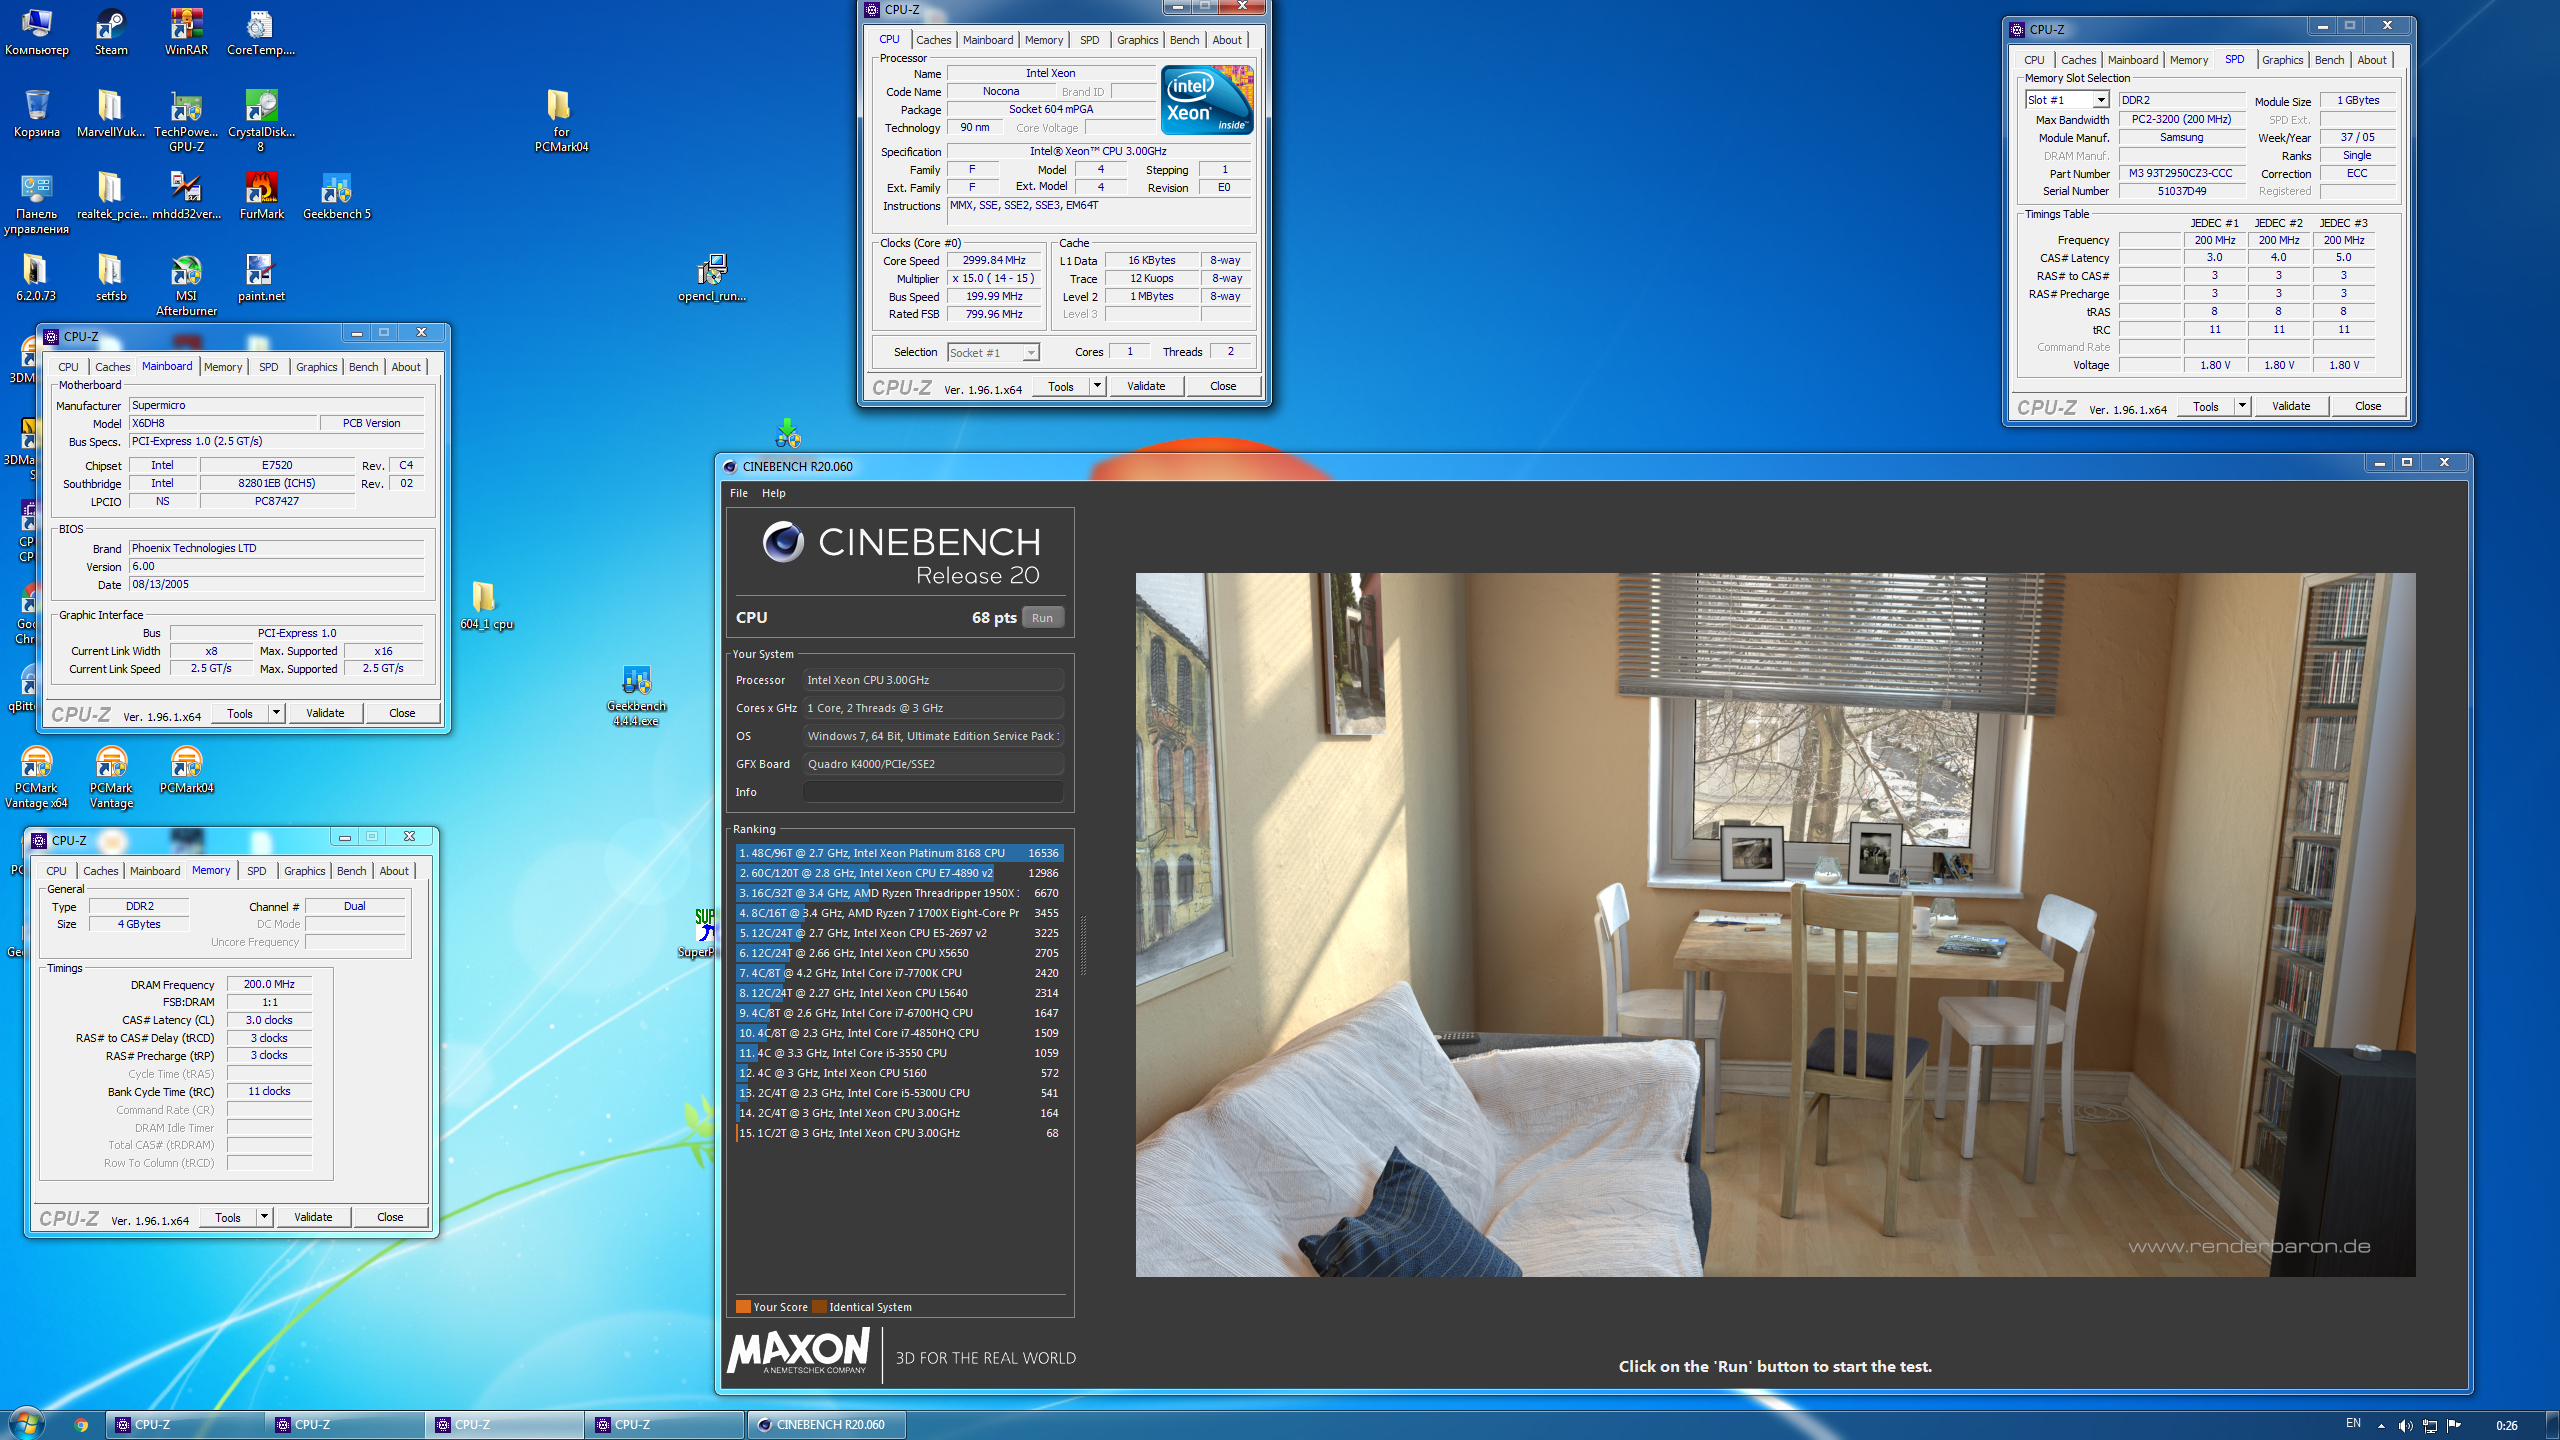
Task: Launch the Geekbench 4.4.4.exe icon
Action: (636, 695)
